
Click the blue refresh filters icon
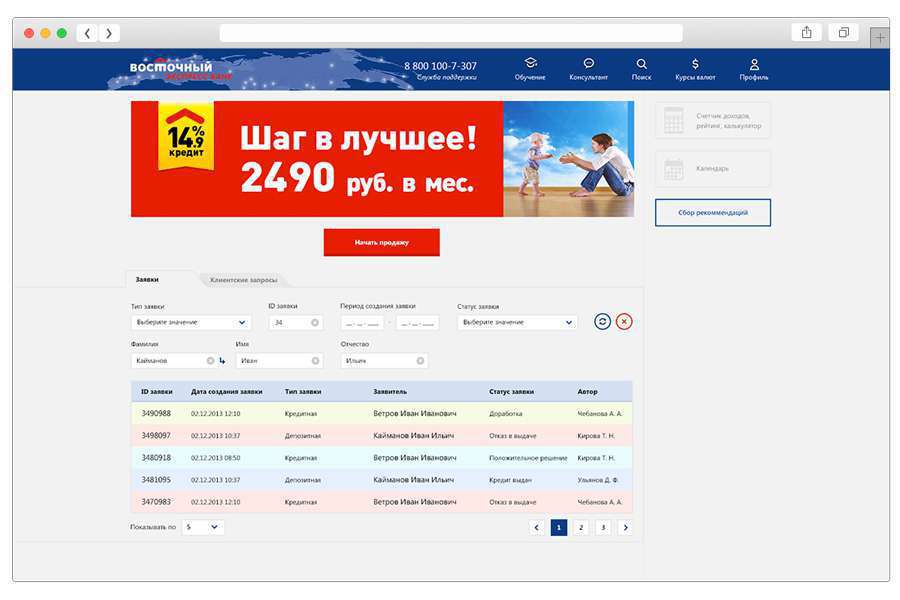click(602, 321)
